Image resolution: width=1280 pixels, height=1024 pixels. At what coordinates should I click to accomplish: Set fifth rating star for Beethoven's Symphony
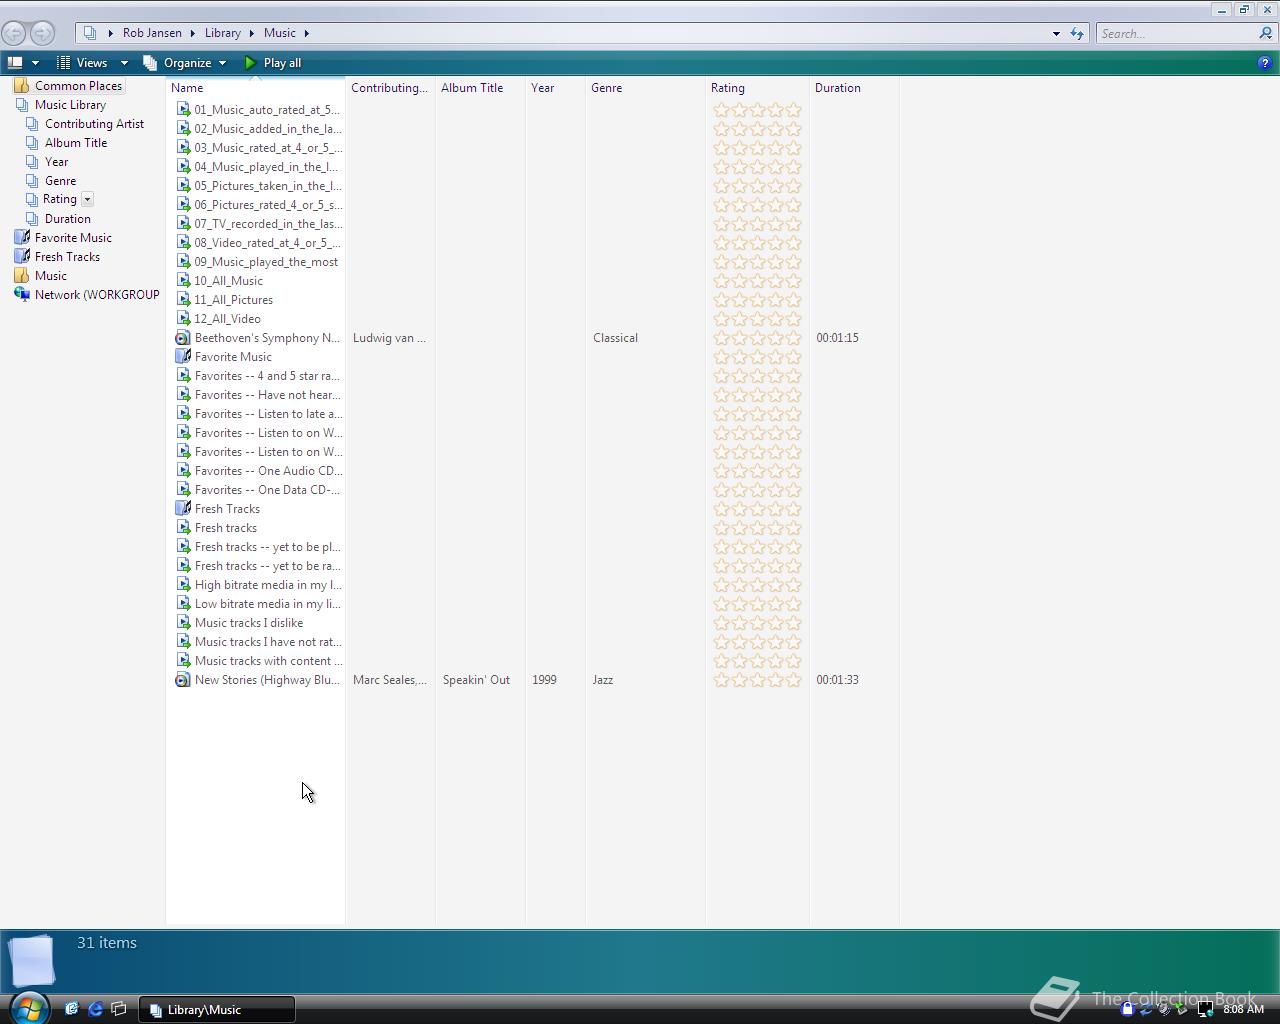(793, 338)
